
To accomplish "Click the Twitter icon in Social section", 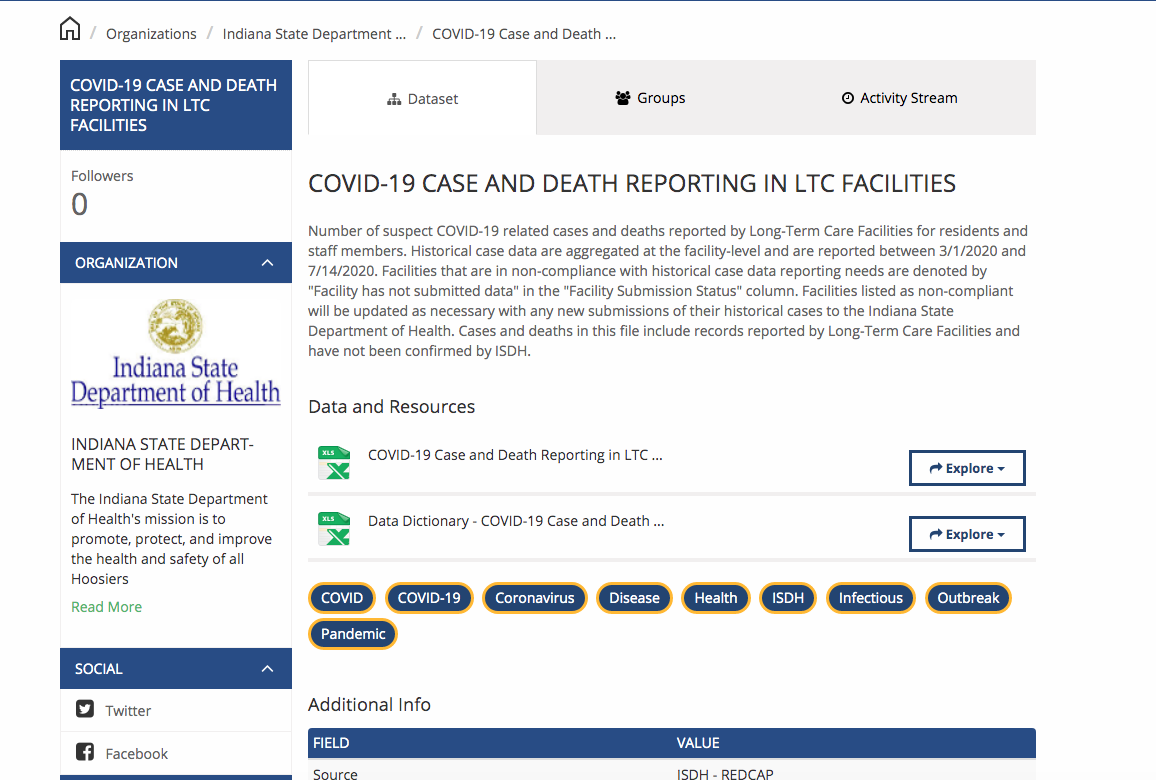I will pos(85,710).
